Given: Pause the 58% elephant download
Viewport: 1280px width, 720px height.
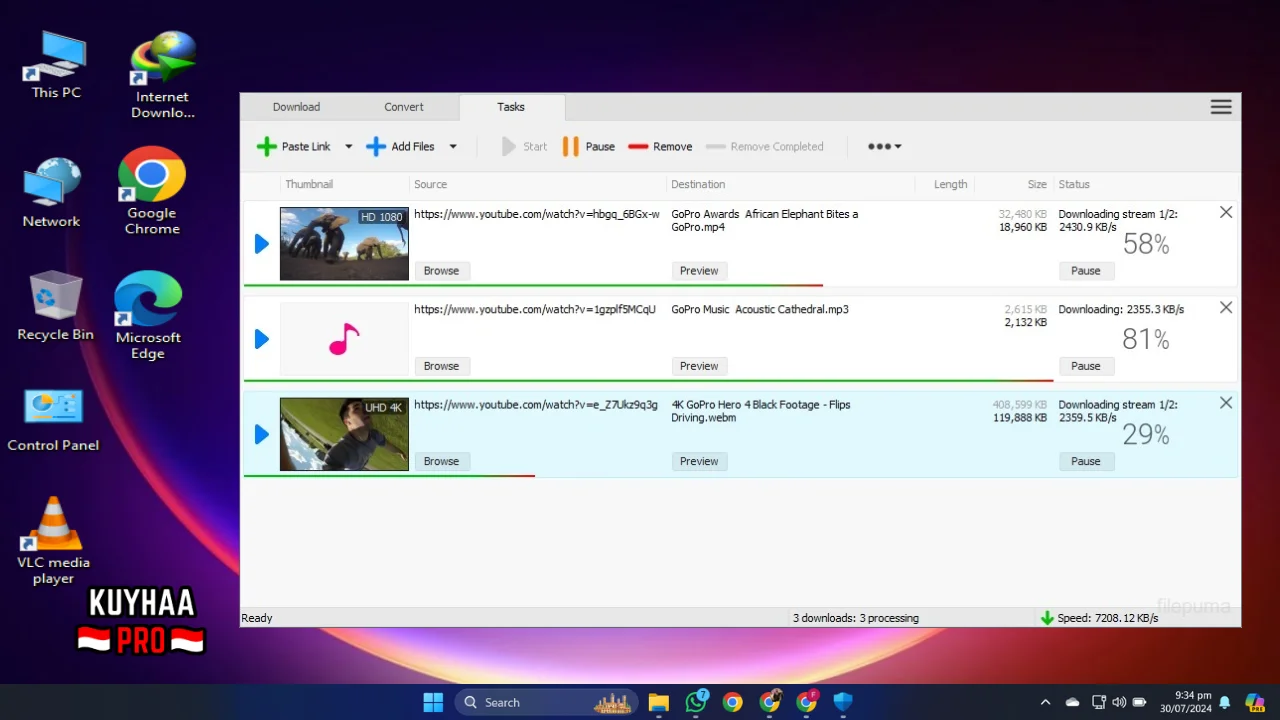Looking at the screenshot, I should tap(1086, 271).
